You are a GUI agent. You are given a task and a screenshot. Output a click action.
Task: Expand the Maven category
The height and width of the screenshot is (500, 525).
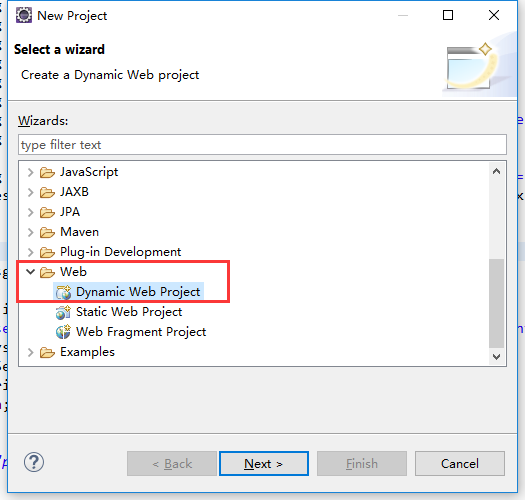click(30, 232)
